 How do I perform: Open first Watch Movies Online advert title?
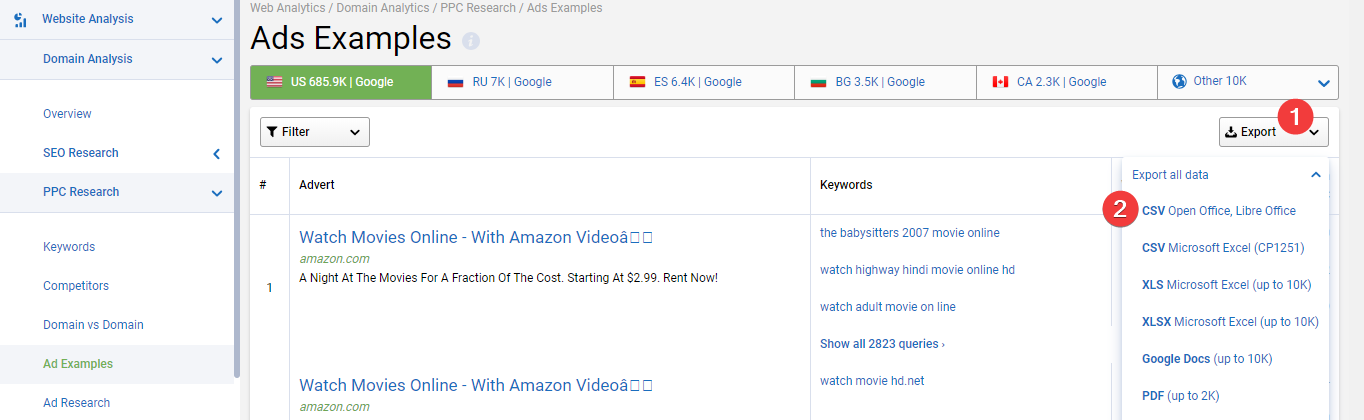point(476,238)
